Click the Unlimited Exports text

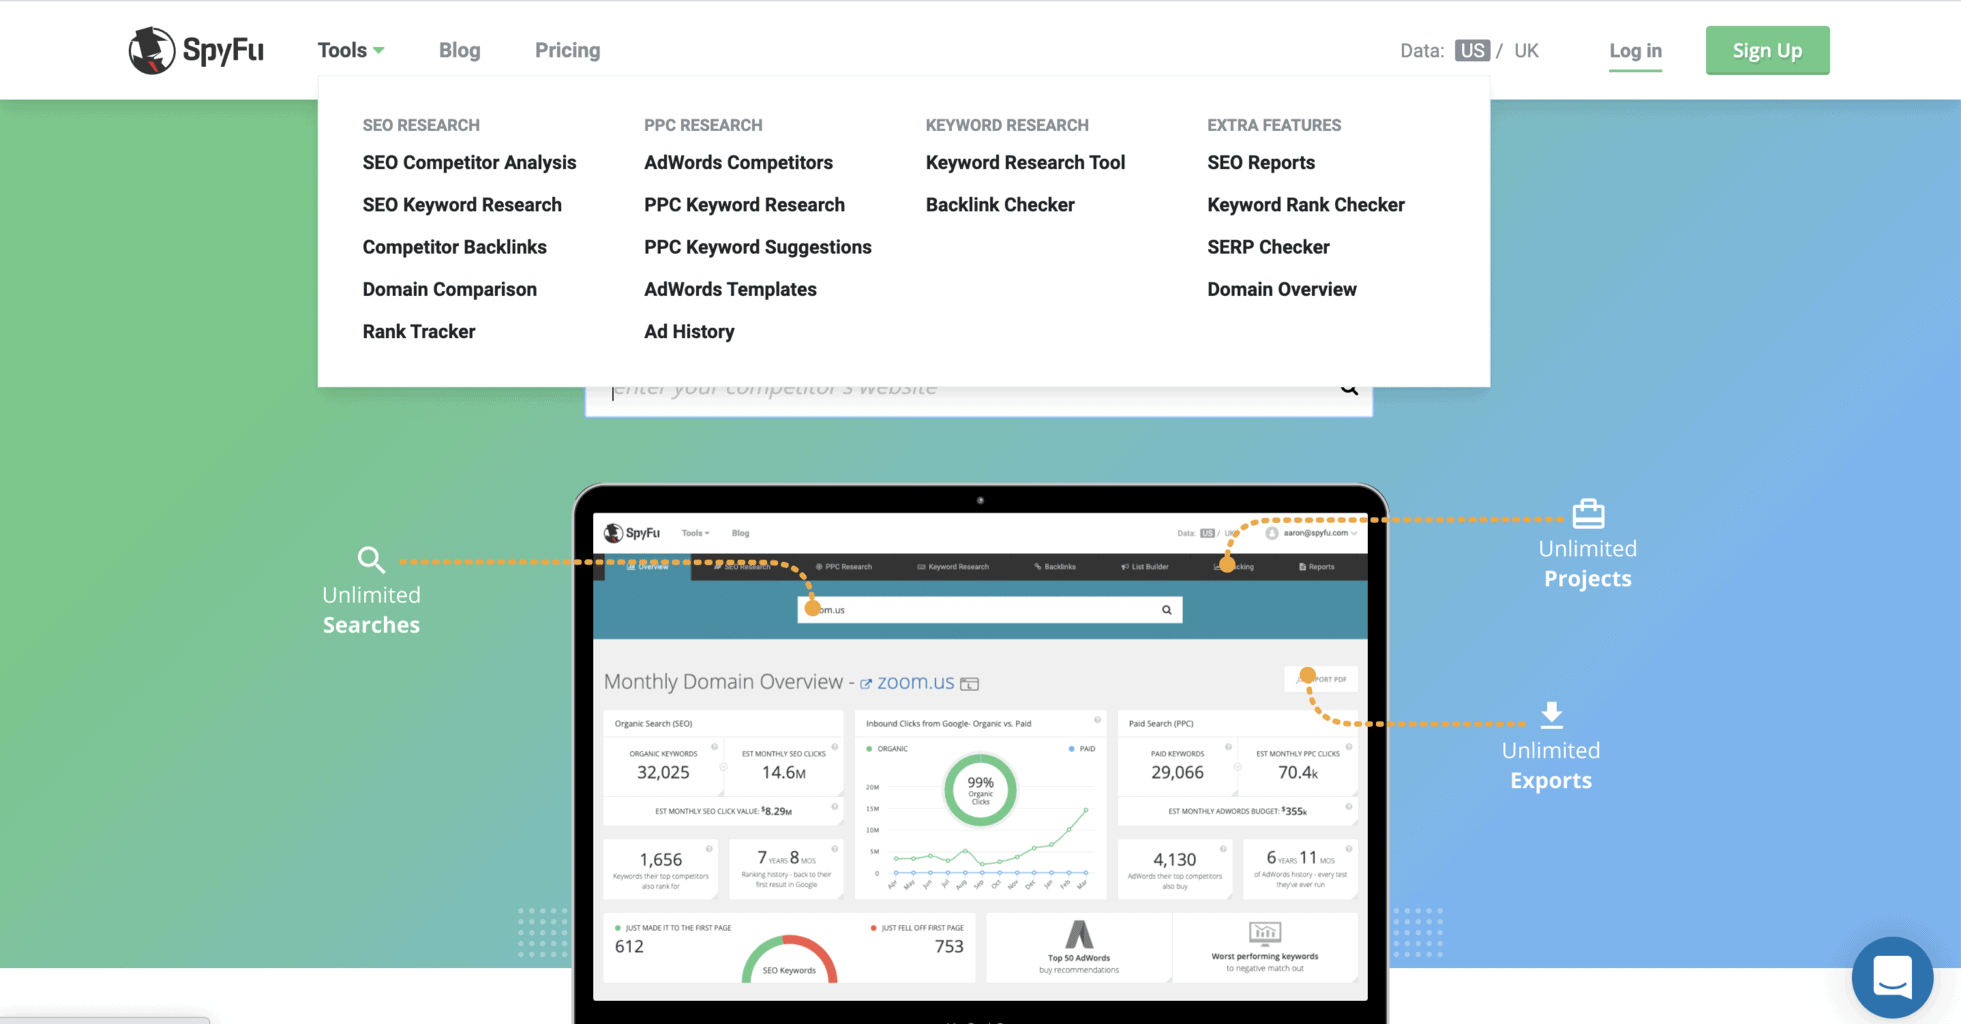(x=1551, y=765)
